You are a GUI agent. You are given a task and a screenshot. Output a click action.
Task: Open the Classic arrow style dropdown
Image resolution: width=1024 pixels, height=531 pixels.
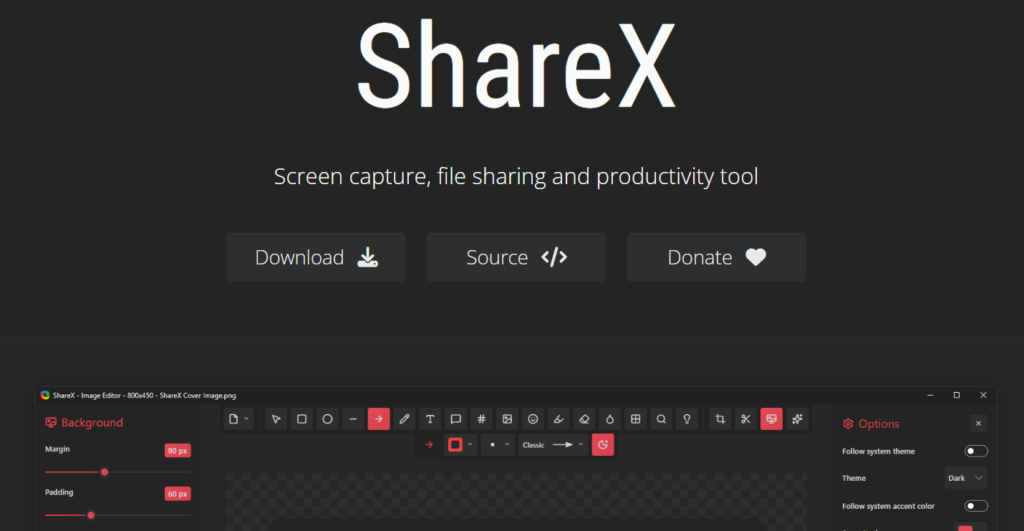click(551, 445)
